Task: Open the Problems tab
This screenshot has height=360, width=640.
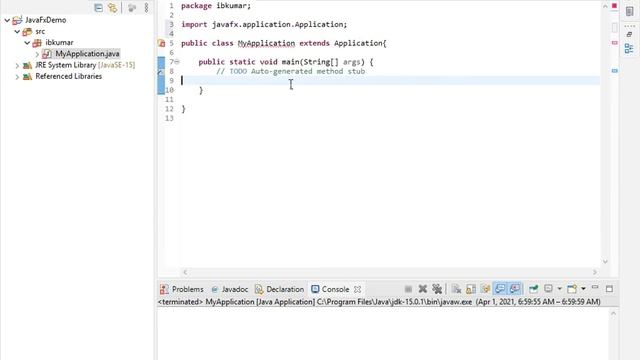Action: [x=182, y=289]
